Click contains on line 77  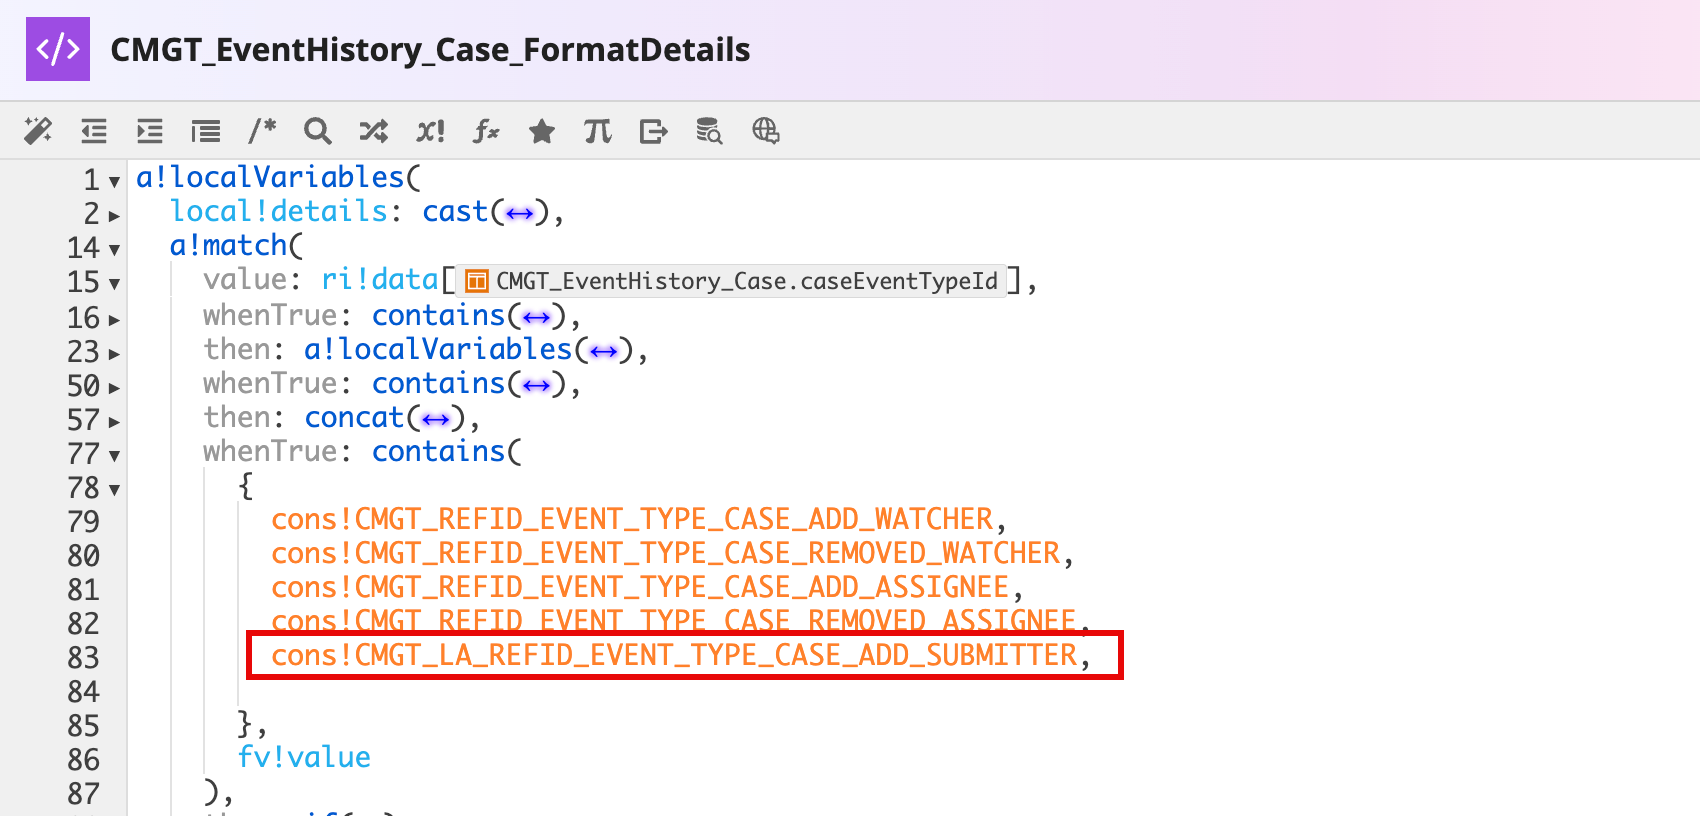click(439, 451)
